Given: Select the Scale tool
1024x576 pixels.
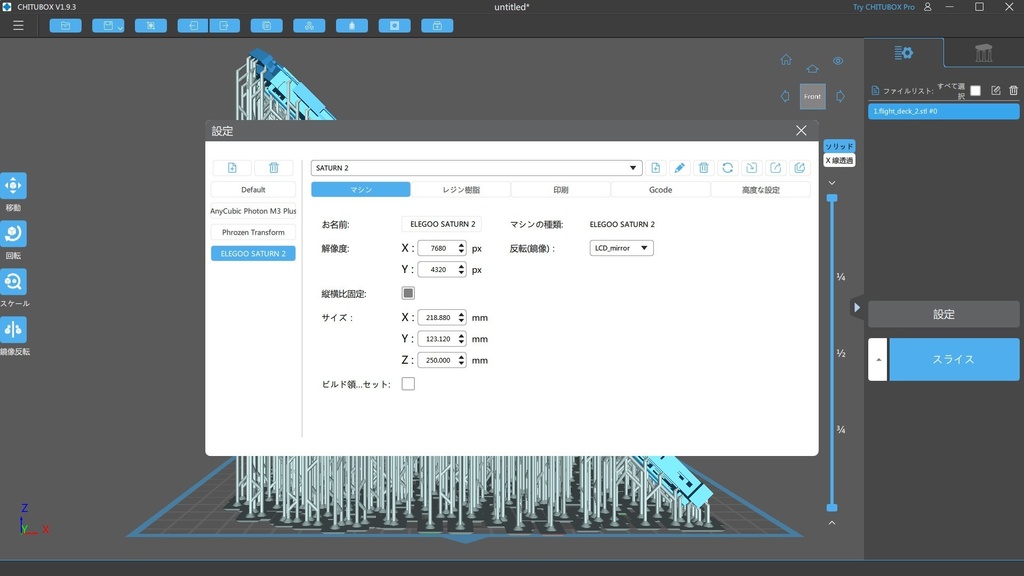Looking at the screenshot, I should pos(13,281).
